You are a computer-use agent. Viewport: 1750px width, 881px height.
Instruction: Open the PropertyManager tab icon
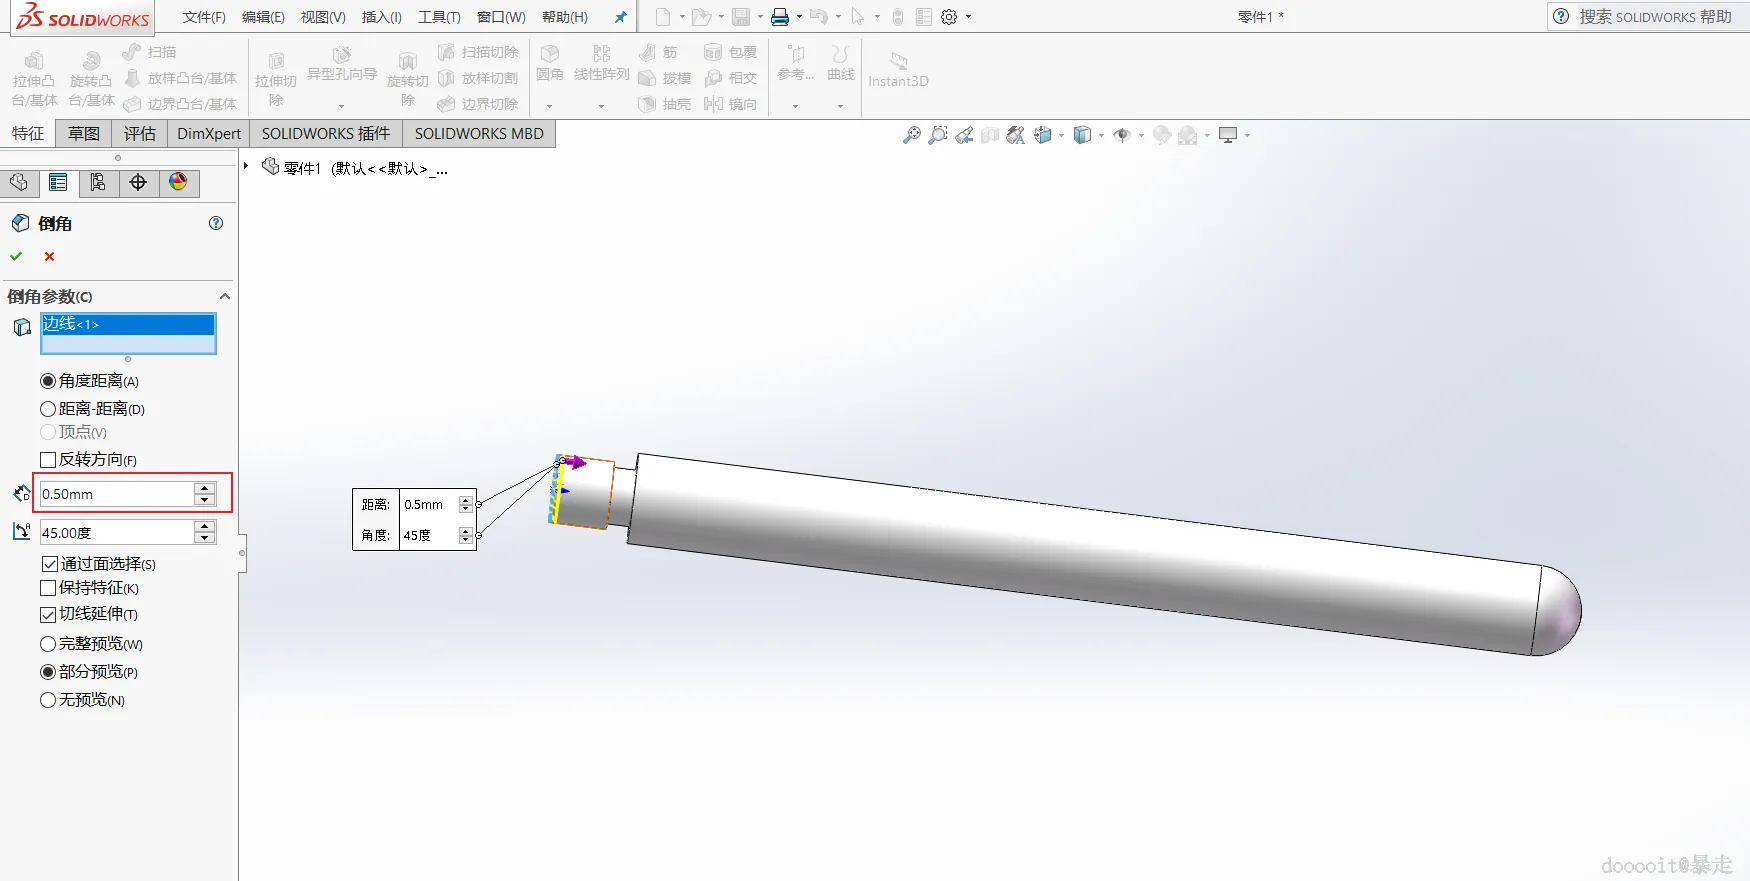[58, 183]
